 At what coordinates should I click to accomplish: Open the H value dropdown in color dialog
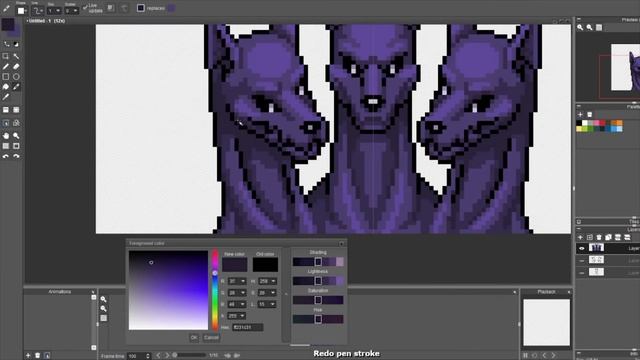(x=273, y=281)
